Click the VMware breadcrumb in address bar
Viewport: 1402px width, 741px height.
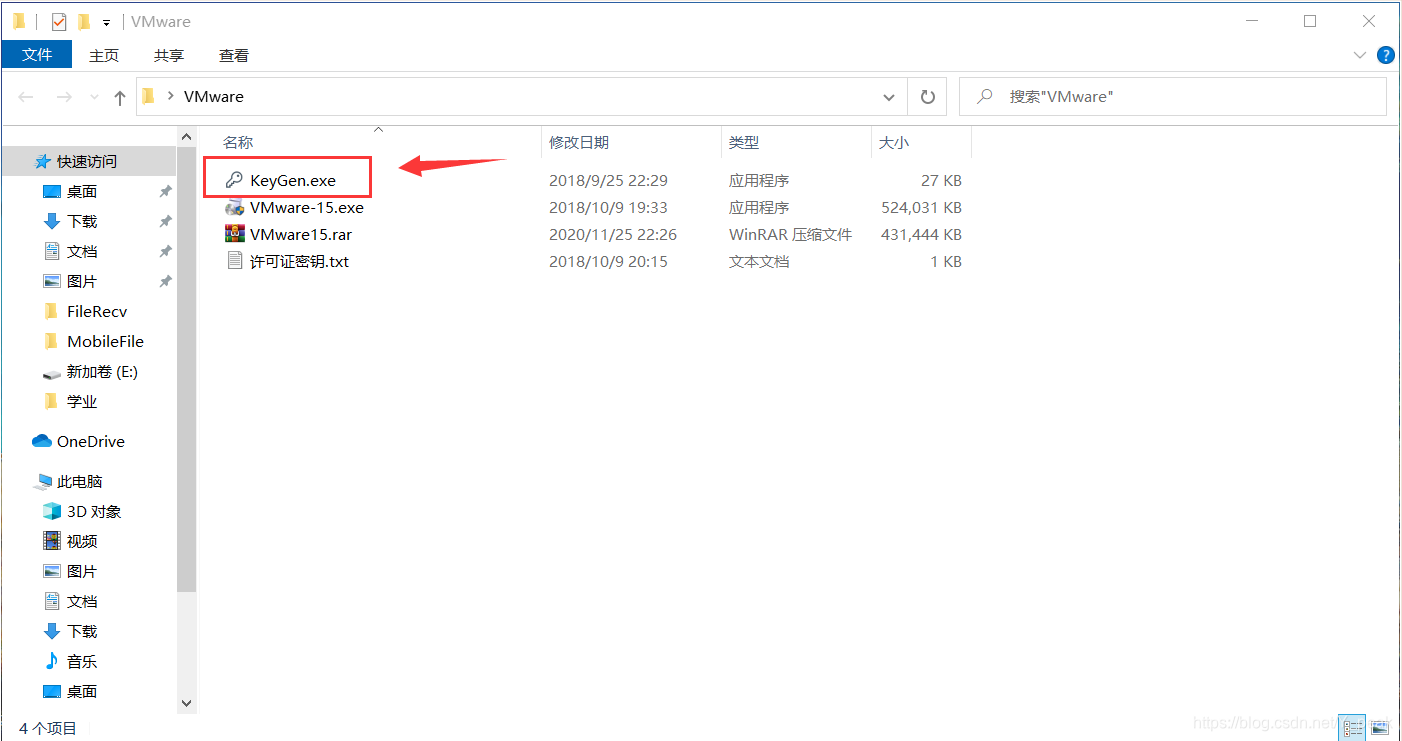coord(214,96)
